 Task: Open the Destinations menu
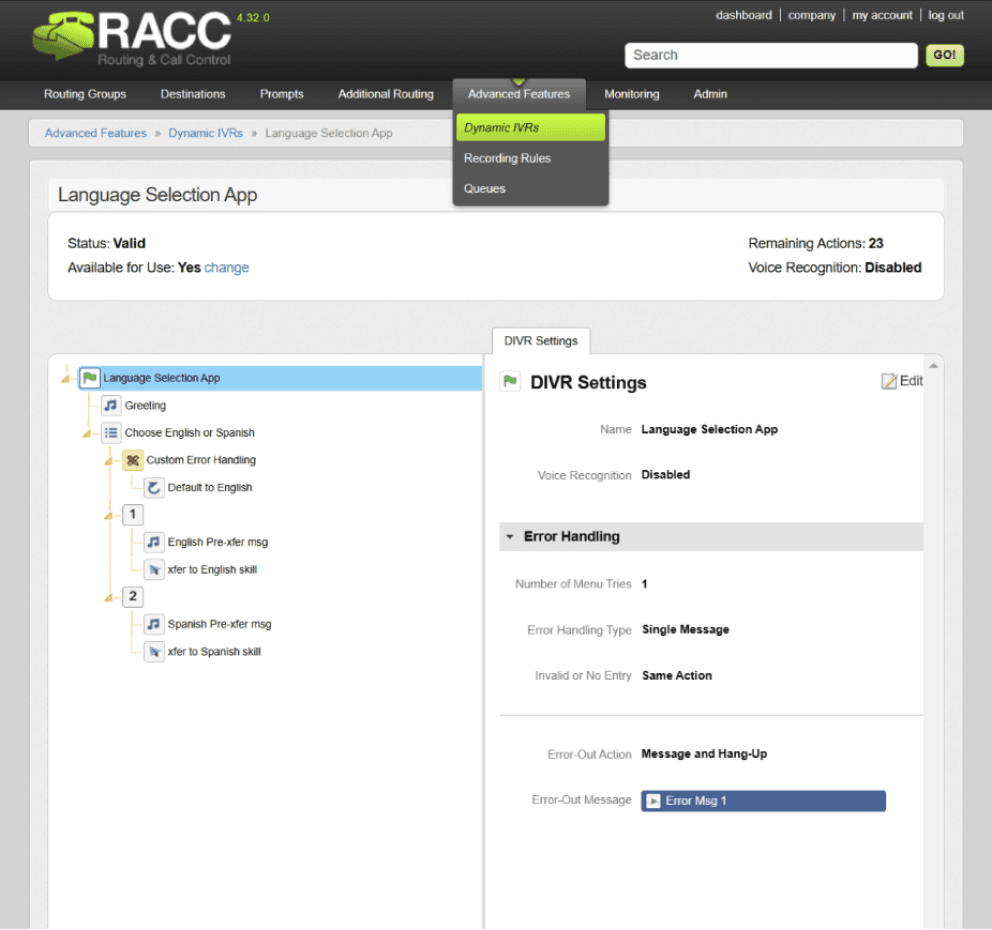tap(193, 94)
